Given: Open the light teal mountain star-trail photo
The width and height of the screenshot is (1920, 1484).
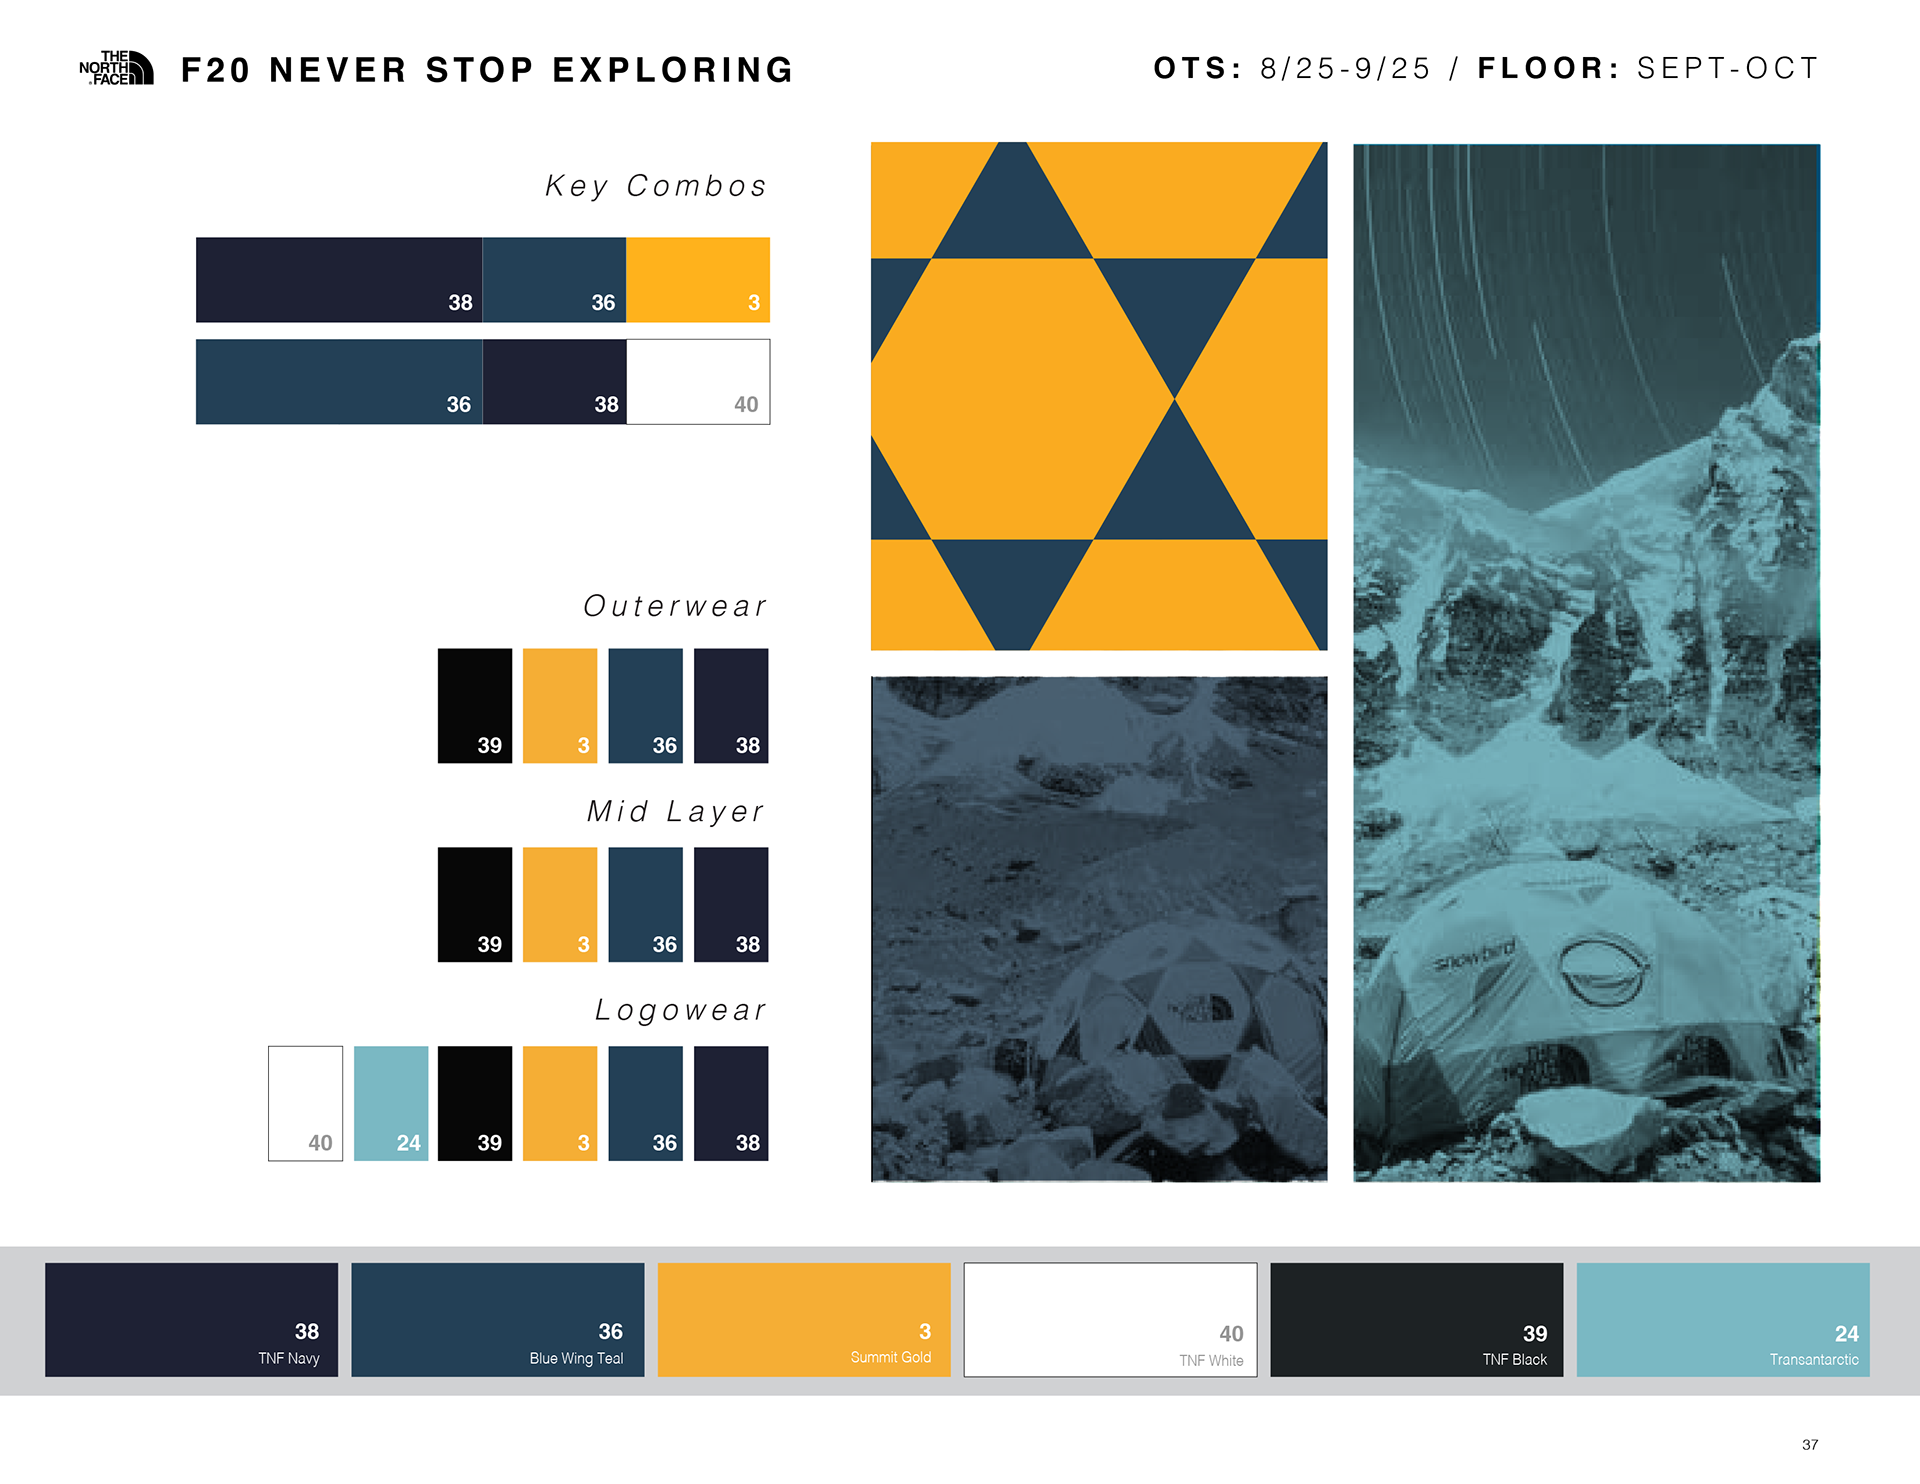Looking at the screenshot, I should 1587,663.
